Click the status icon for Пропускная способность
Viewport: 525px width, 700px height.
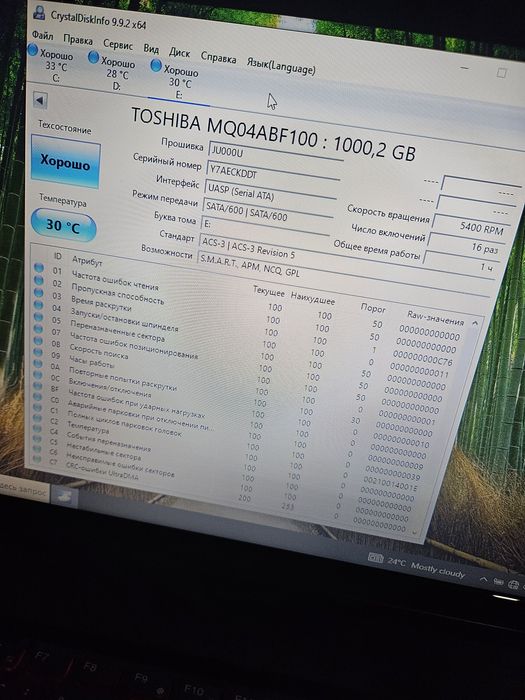coord(39,280)
